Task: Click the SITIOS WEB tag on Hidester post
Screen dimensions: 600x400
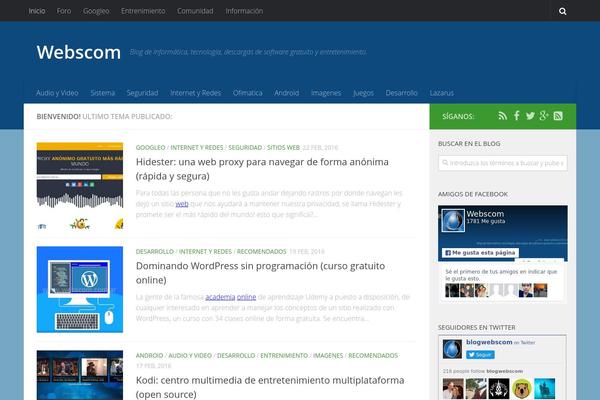Action: 284,147
